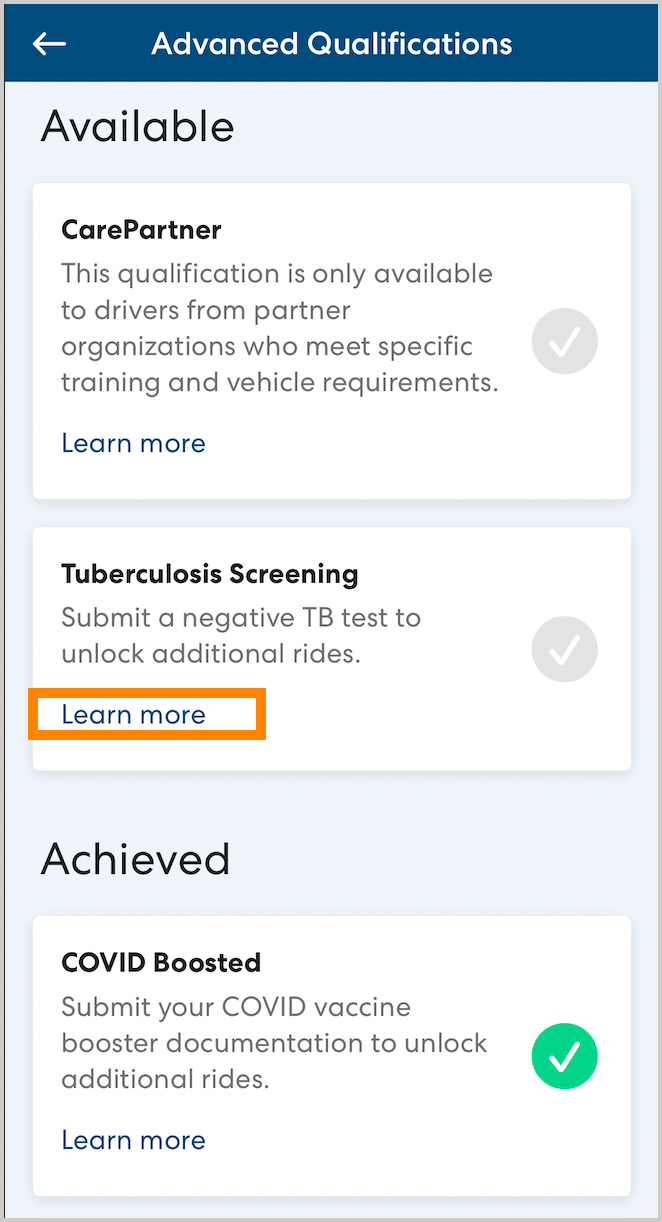Open Learn more under COVID Boosted
662x1222 pixels.
tap(133, 1140)
